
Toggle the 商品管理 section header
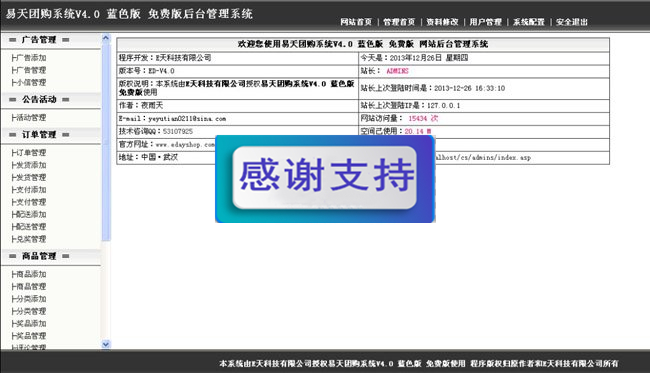39,256
